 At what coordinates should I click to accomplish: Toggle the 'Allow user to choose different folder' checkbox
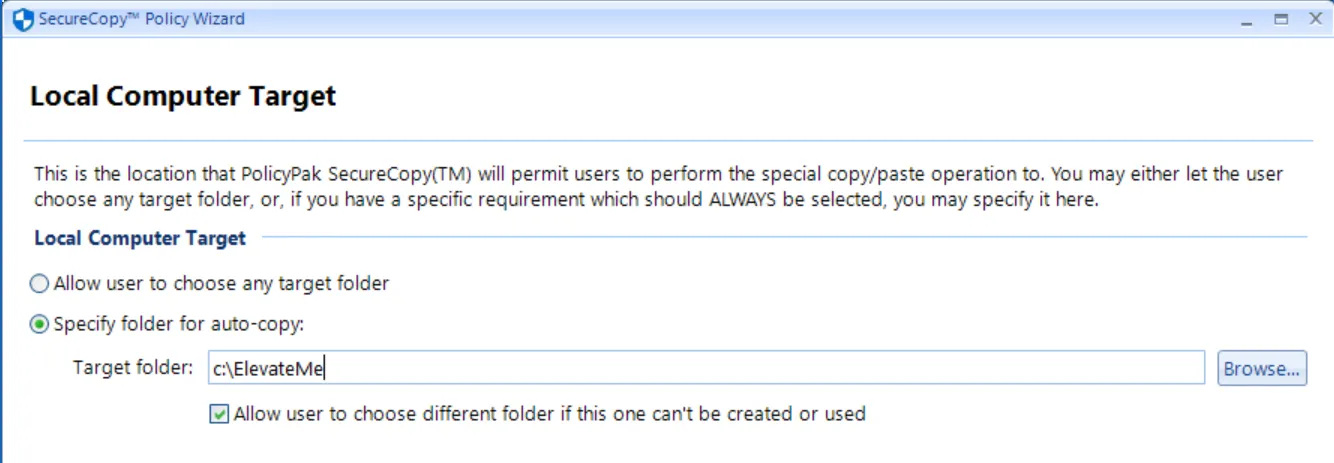click(219, 413)
